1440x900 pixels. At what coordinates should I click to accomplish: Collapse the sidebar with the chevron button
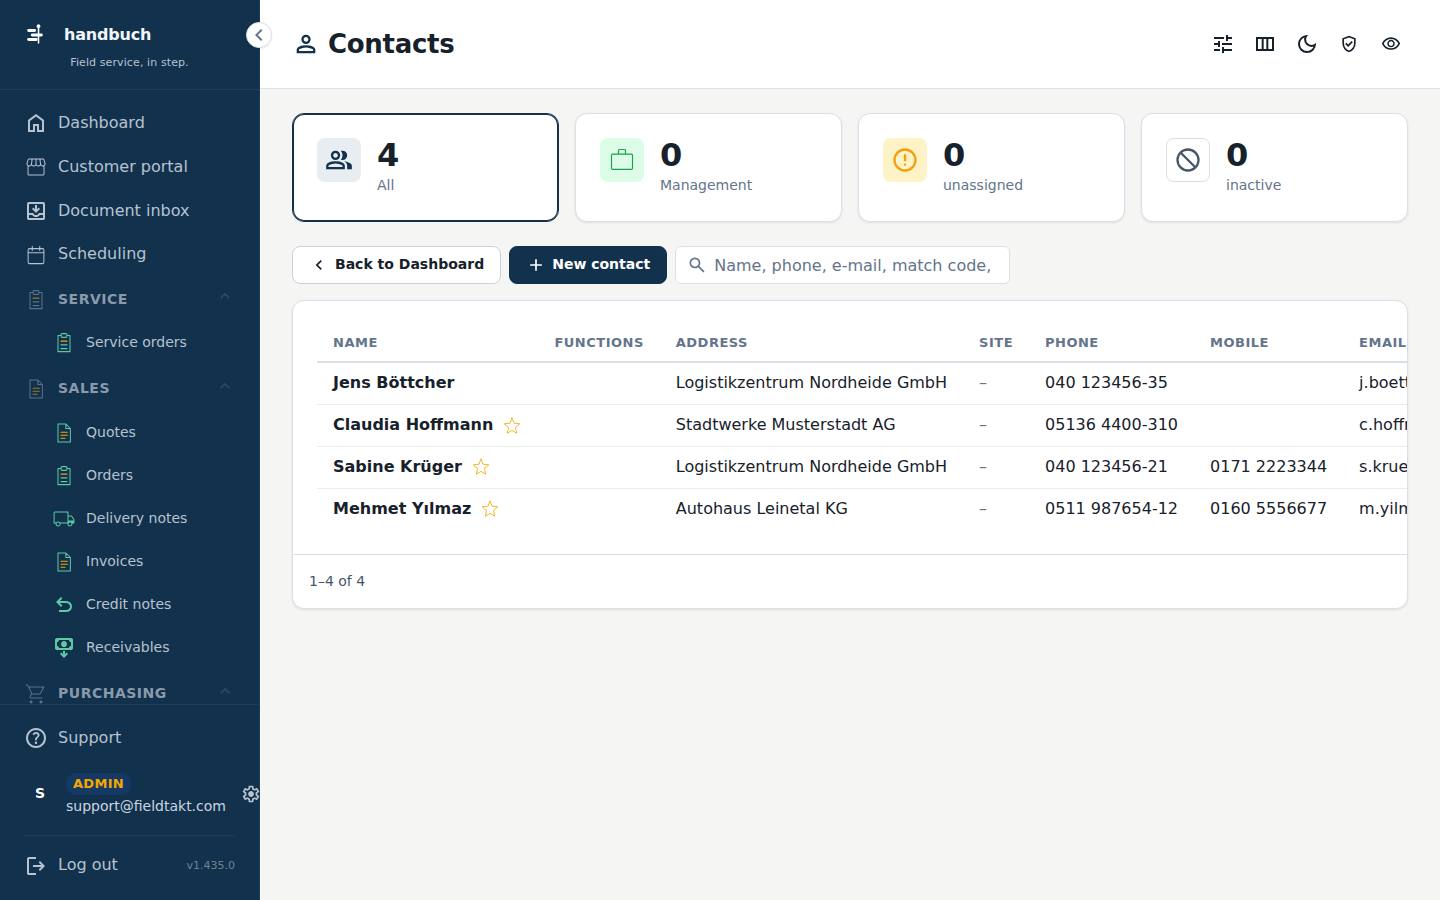point(258,35)
